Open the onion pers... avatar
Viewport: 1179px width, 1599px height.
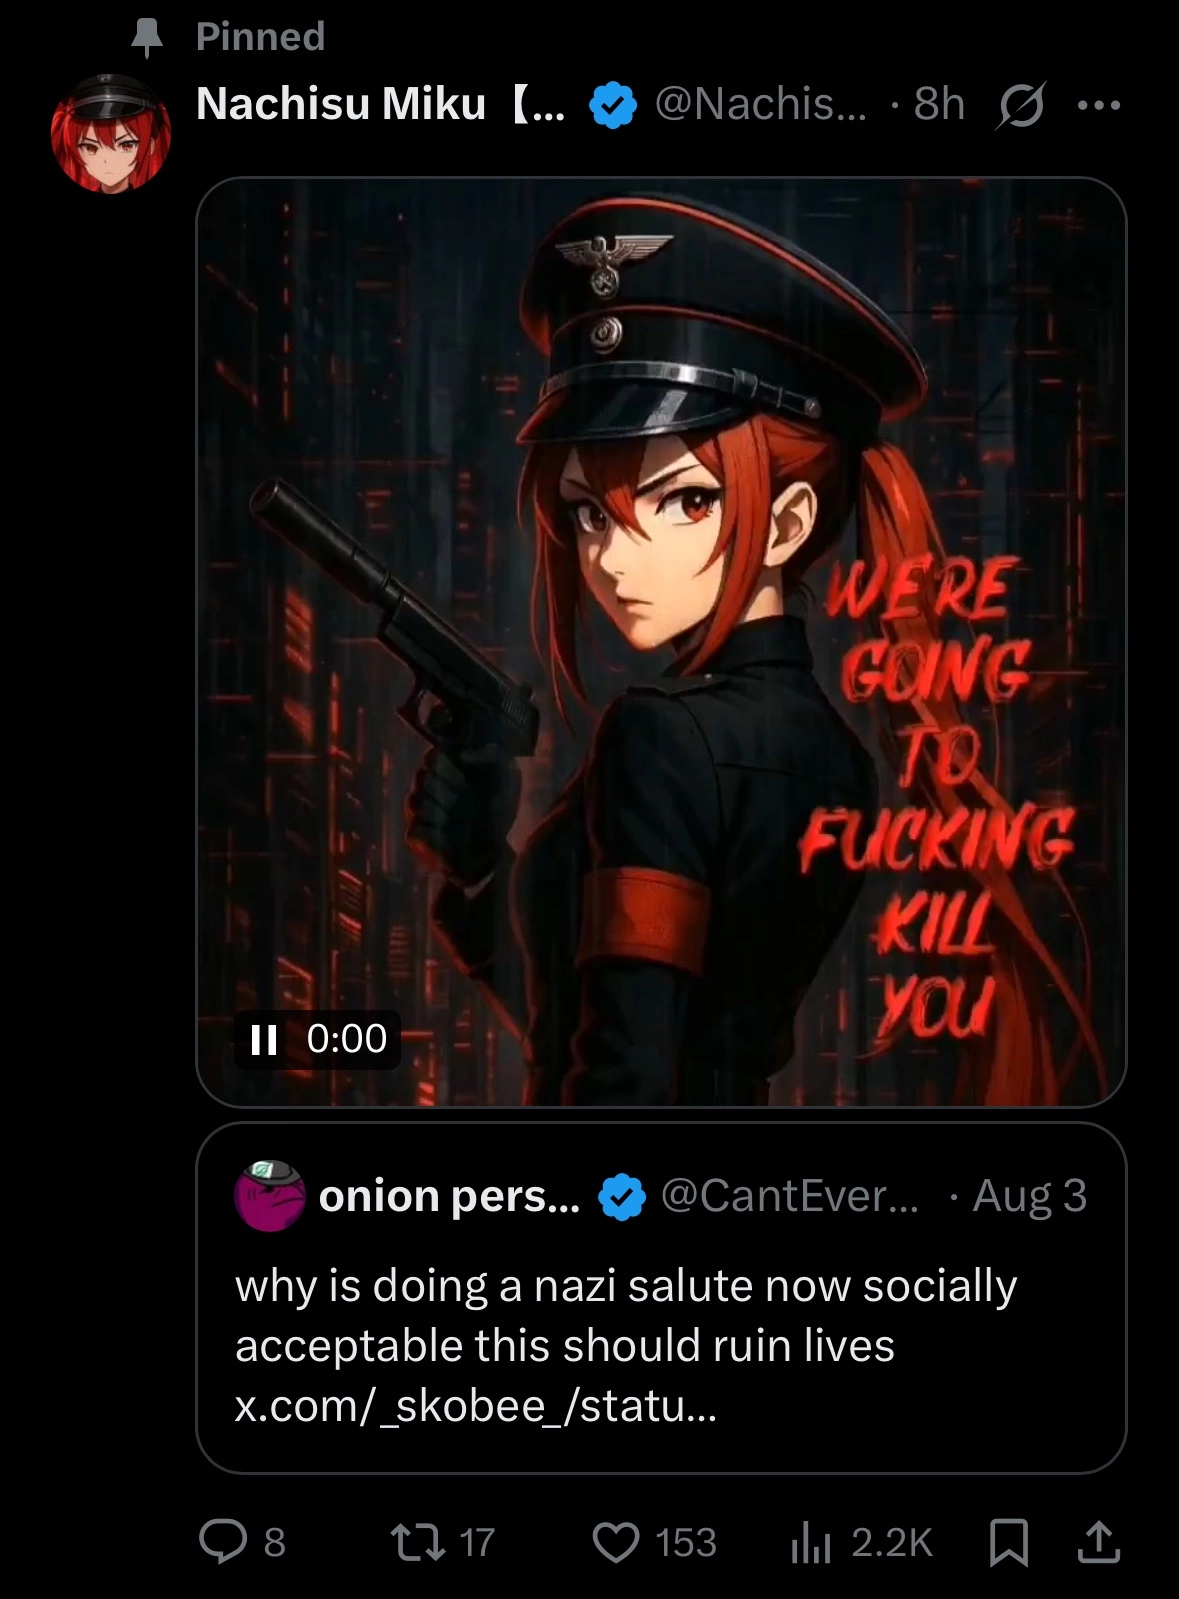pyautogui.click(x=269, y=1196)
